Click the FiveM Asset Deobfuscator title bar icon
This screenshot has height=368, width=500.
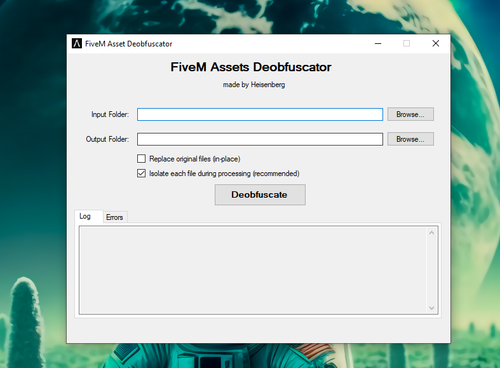77,43
